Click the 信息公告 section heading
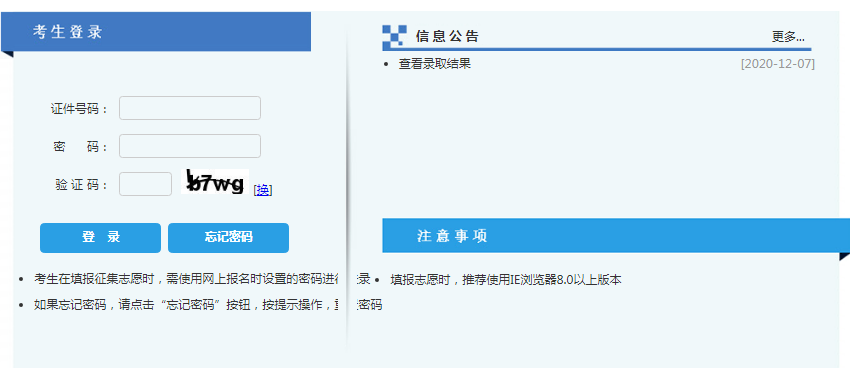 [x=447, y=36]
